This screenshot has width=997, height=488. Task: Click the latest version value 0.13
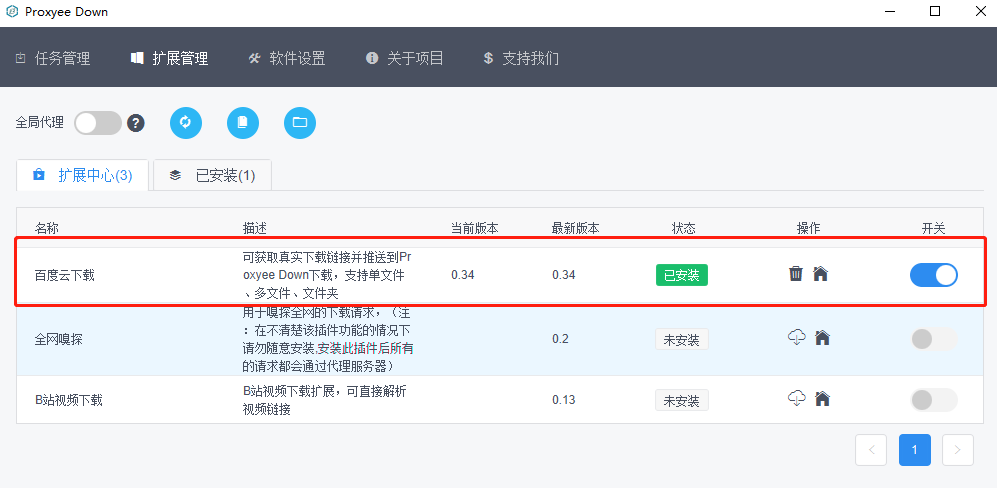(x=563, y=400)
